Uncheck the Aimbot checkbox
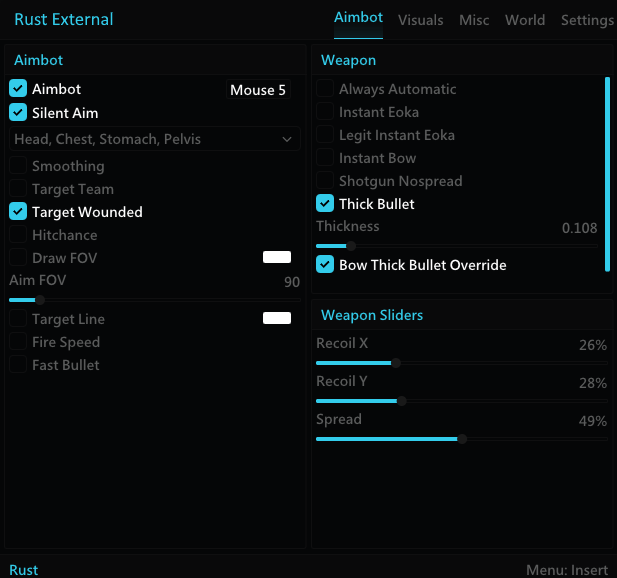 tap(18, 89)
